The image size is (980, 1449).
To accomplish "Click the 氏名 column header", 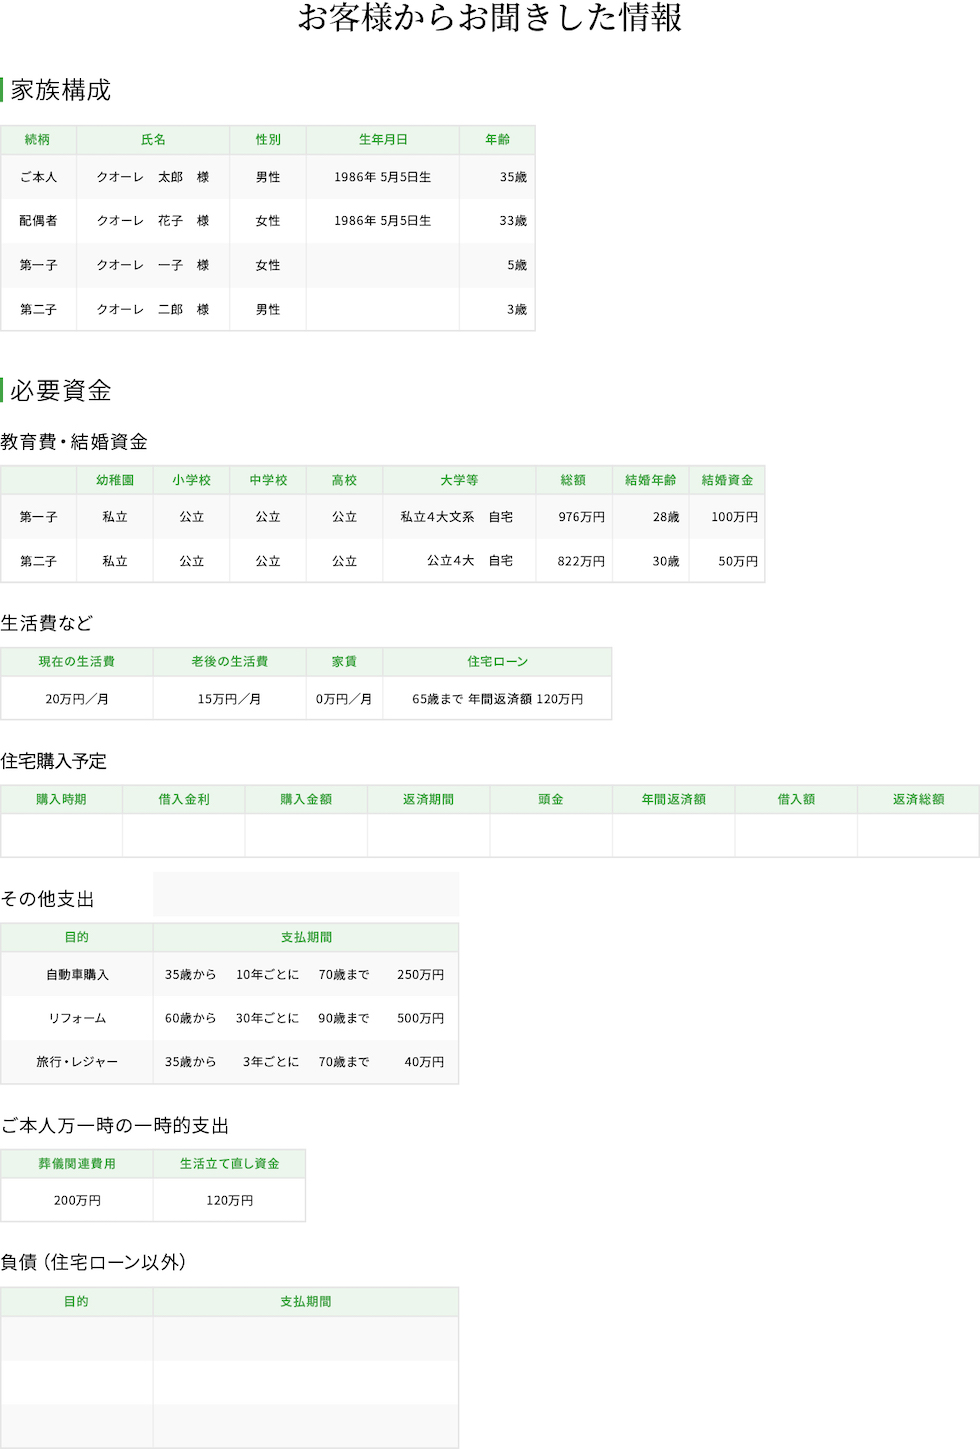I will 153,140.
